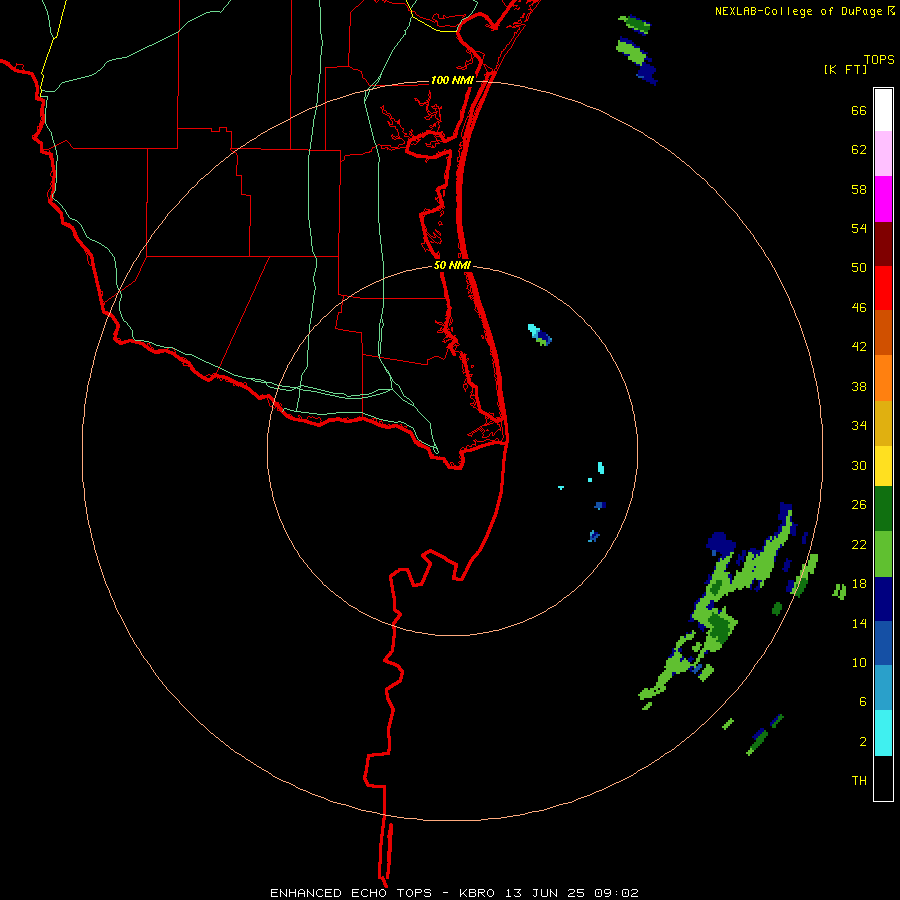
Task: Click the 26 legend value
Action: coord(859,505)
